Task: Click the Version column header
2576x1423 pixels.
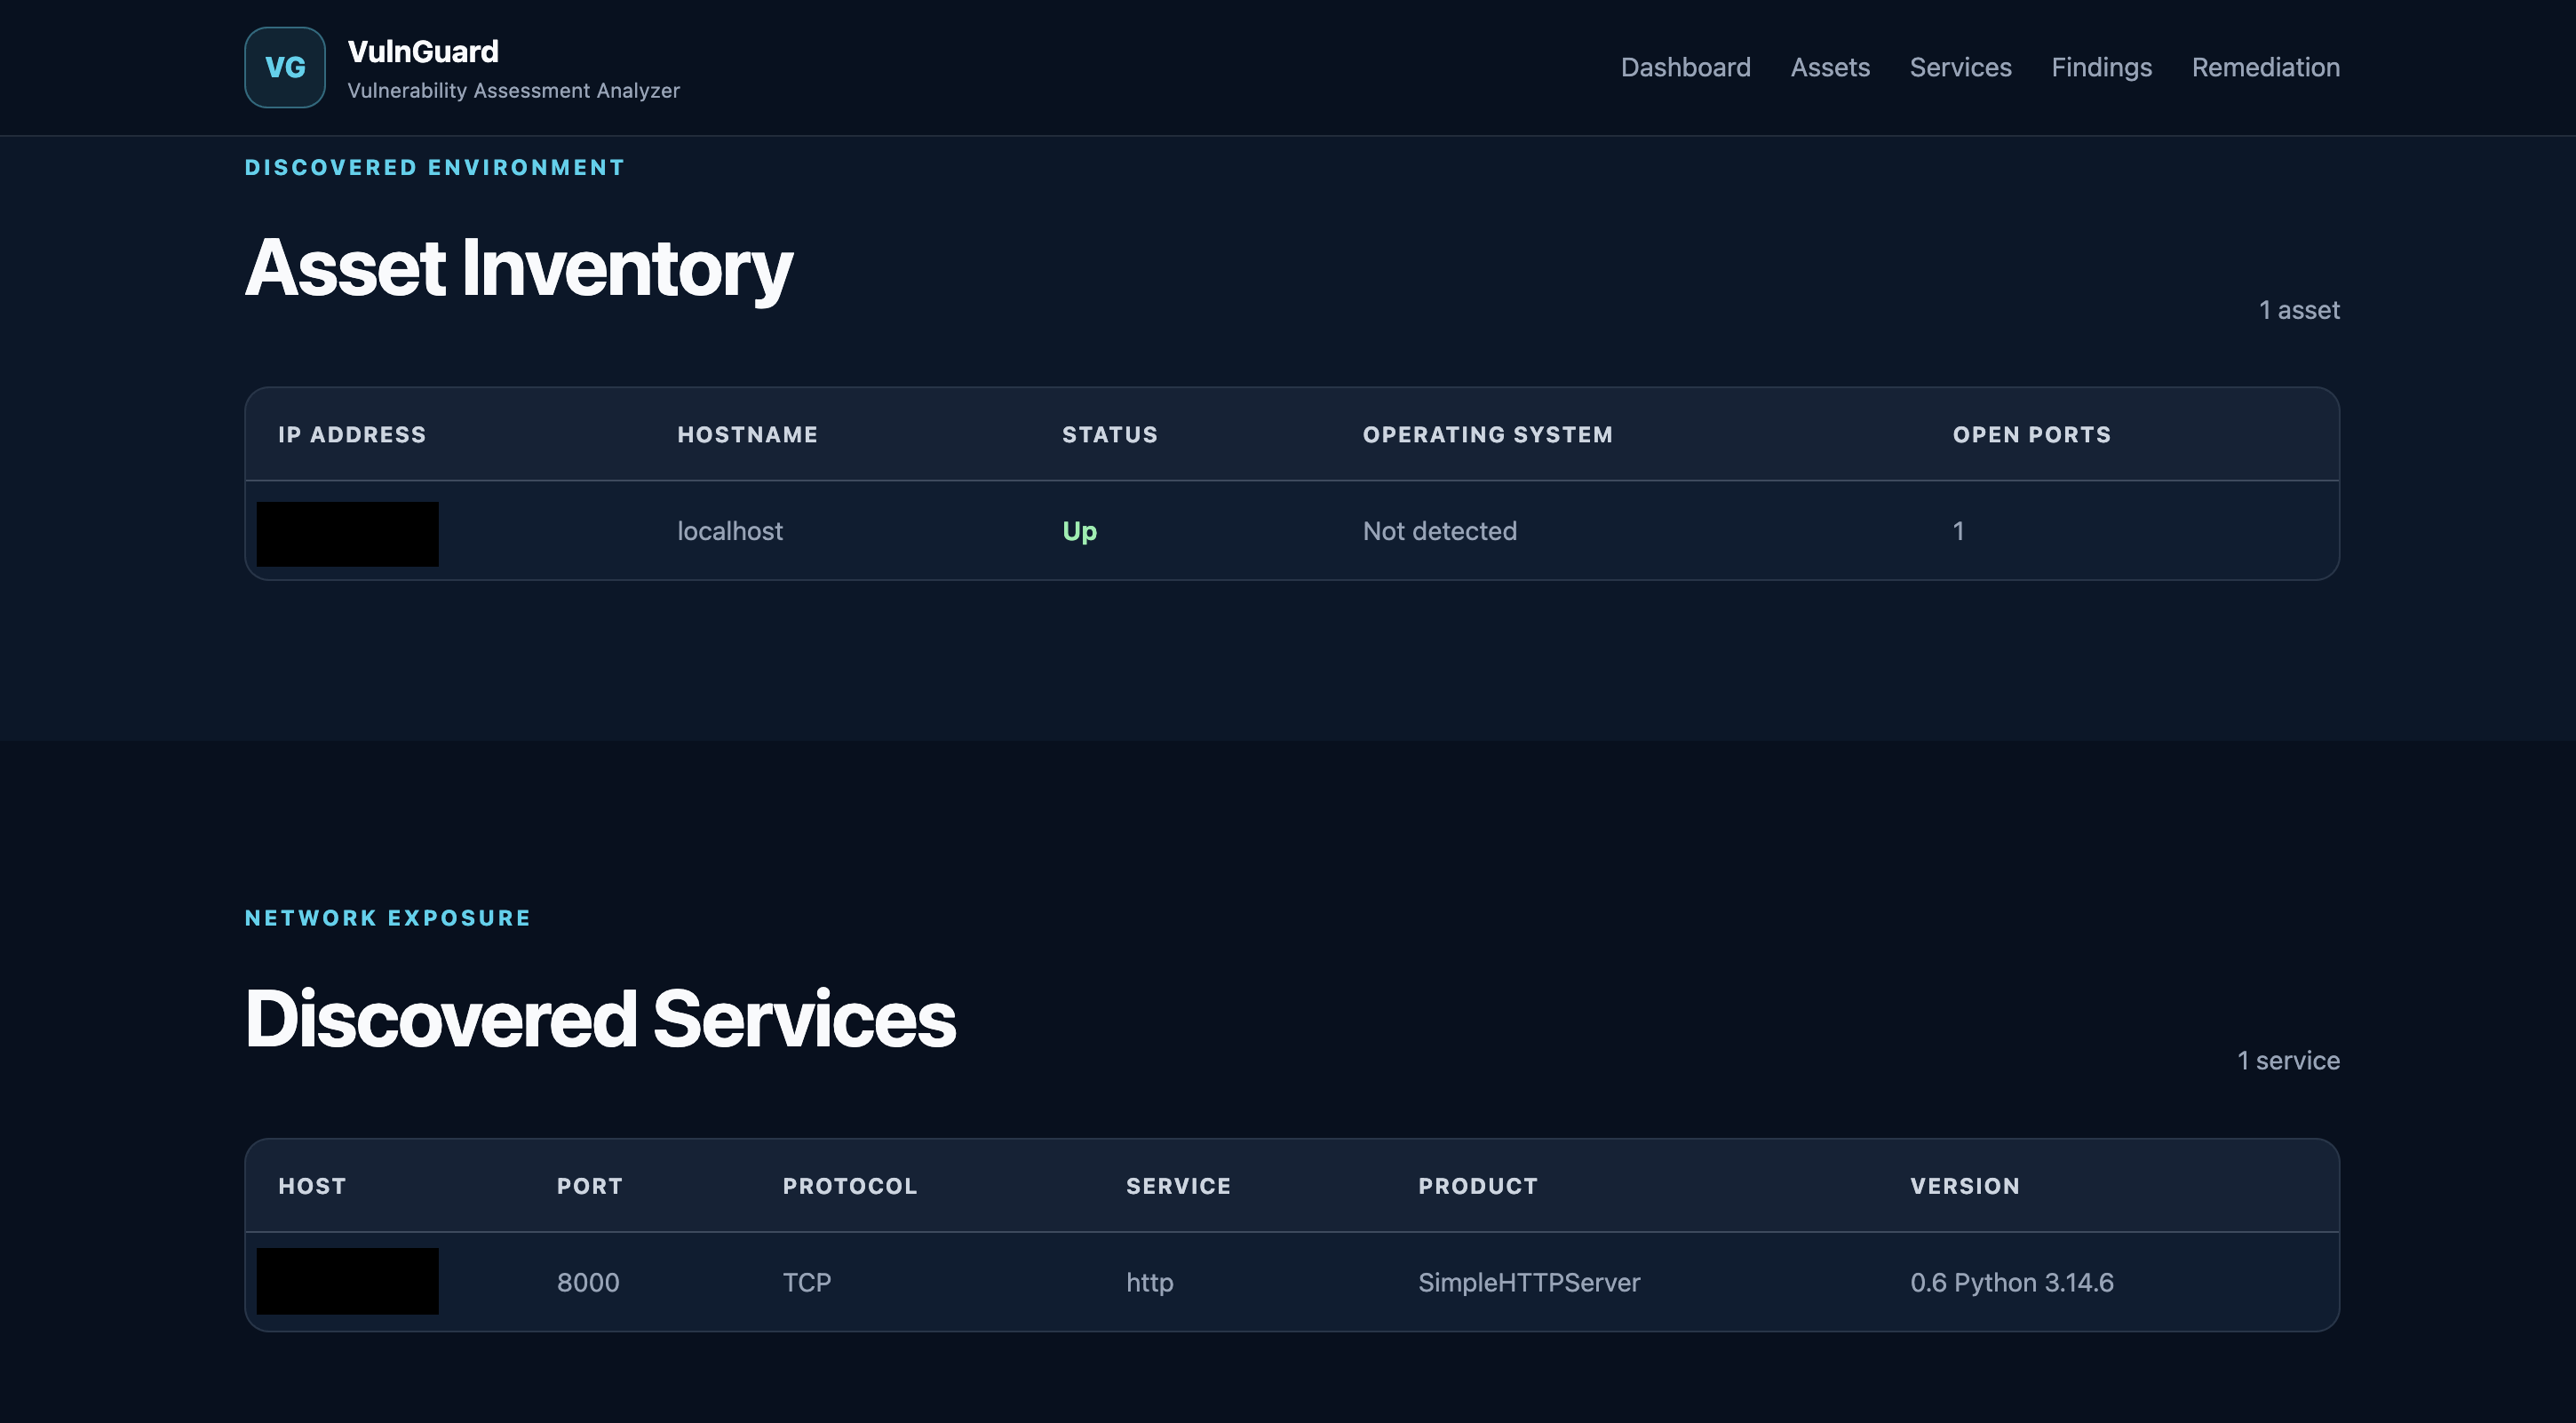Action: point(1964,1185)
